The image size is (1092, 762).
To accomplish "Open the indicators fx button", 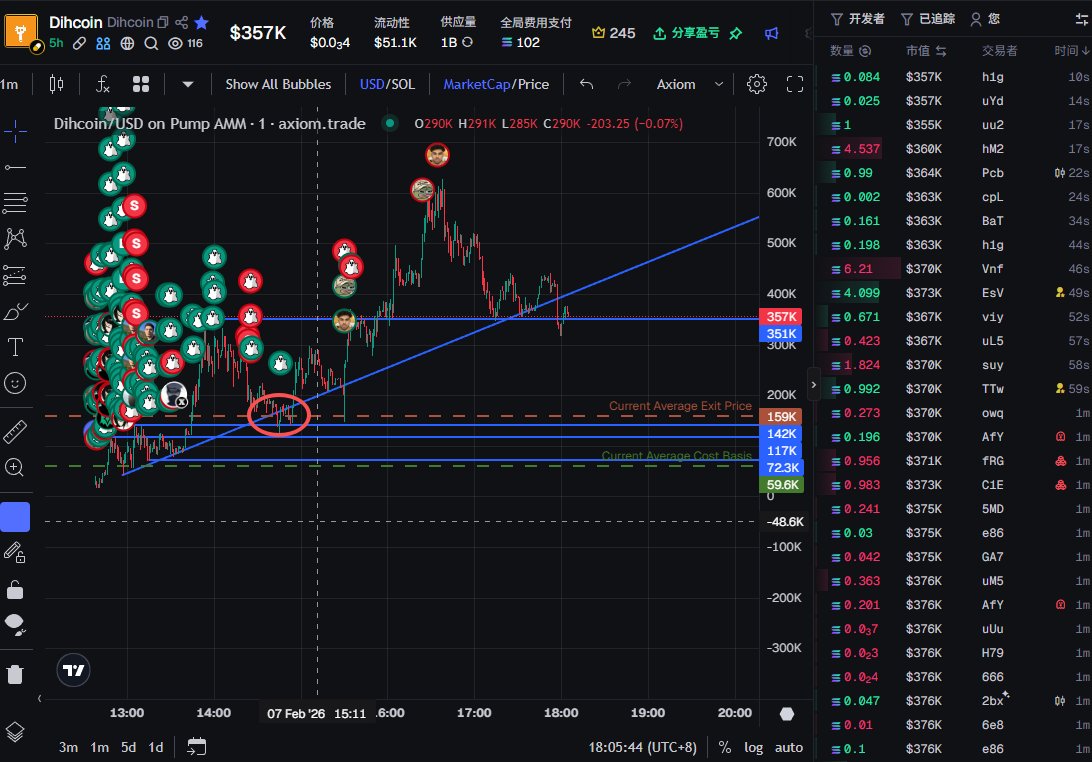I will point(102,84).
